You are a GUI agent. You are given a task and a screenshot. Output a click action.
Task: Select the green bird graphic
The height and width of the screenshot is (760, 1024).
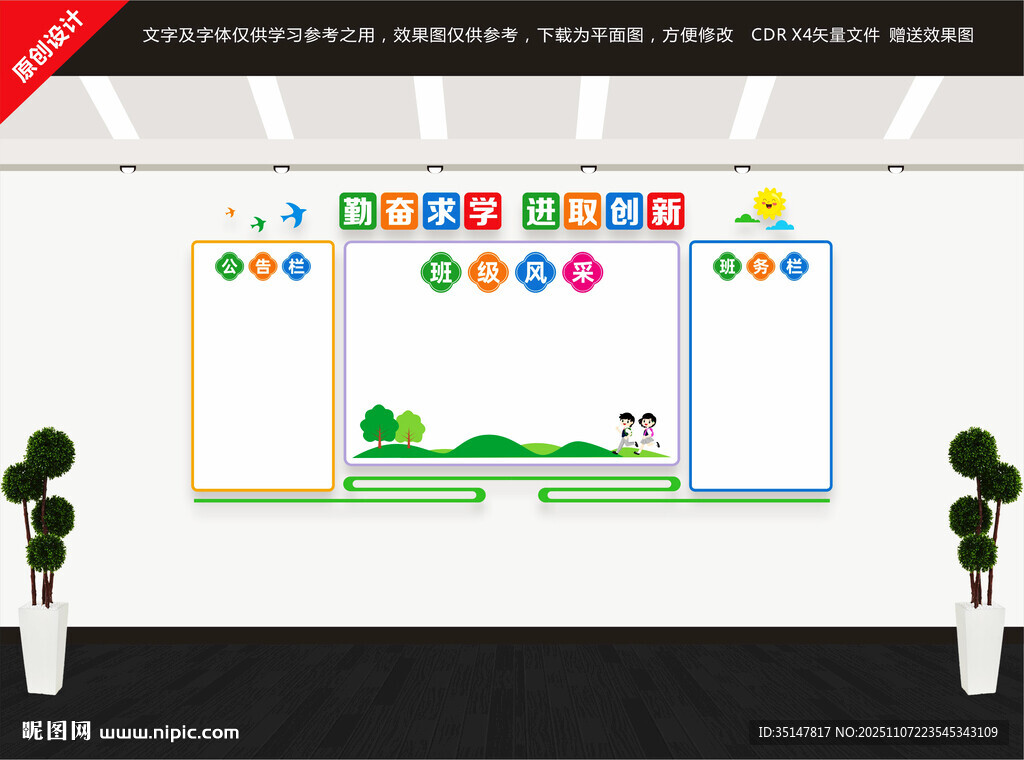tap(259, 224)
